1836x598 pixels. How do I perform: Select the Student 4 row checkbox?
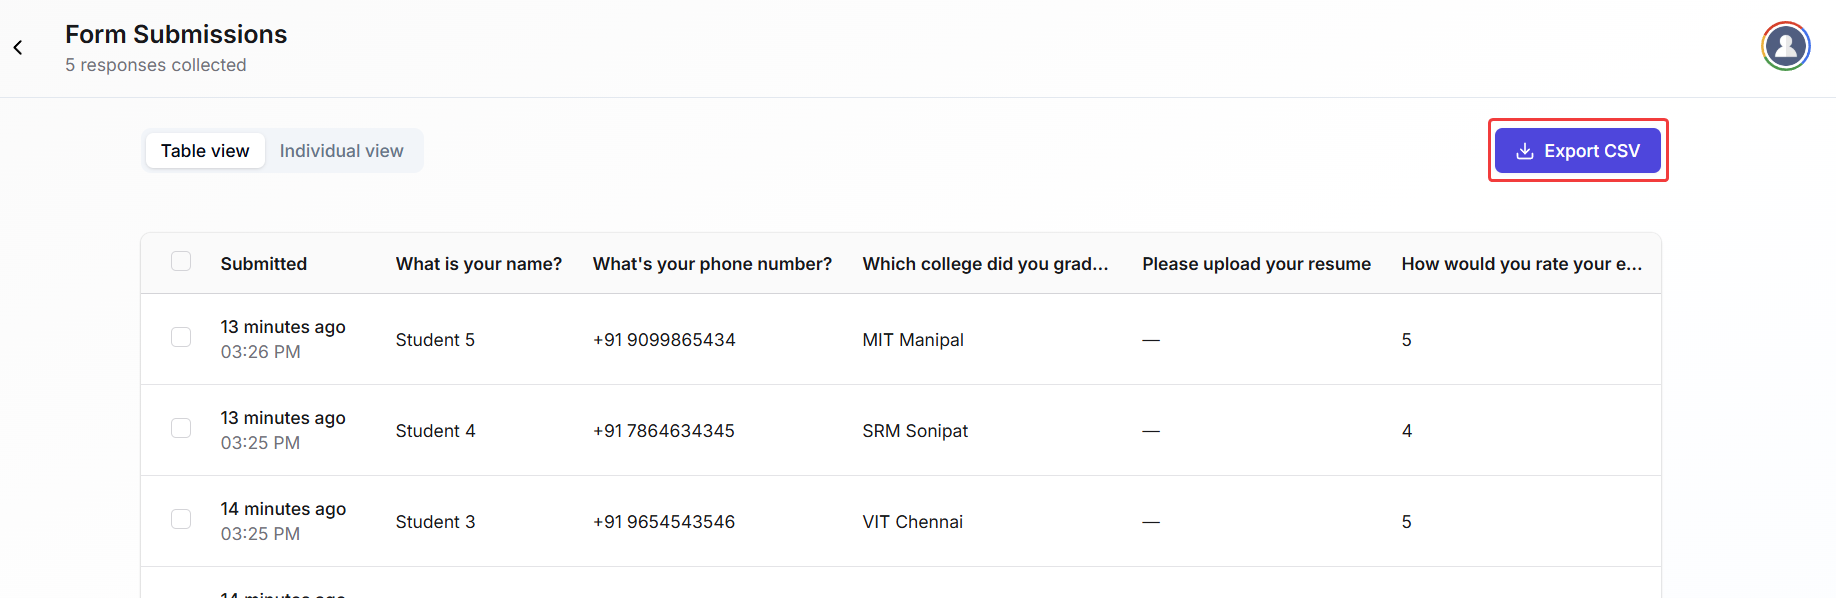[181, 429]
